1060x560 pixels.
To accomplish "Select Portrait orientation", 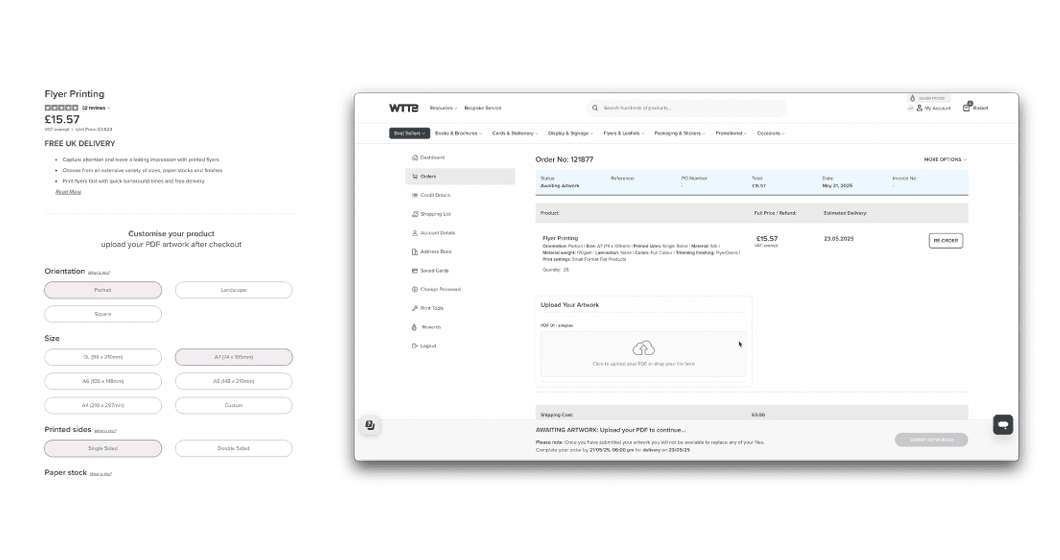I will (x=103, y=290).
